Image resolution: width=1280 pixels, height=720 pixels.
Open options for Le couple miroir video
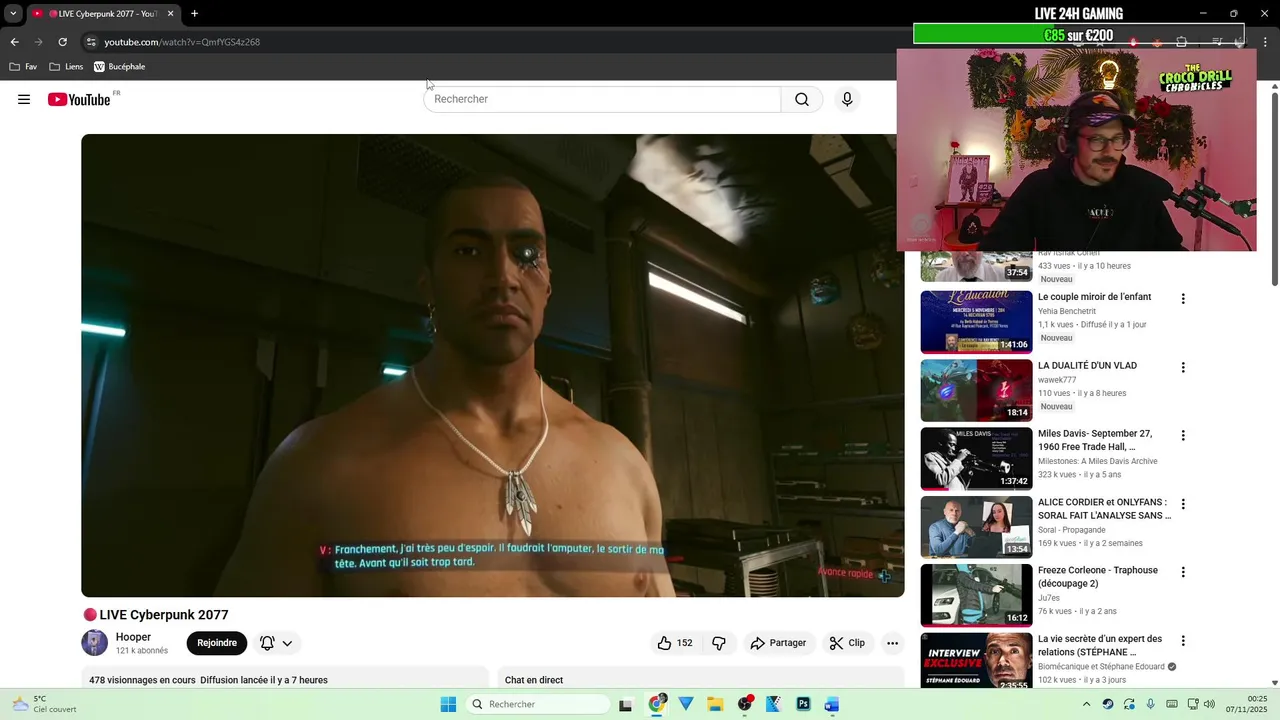pyautogui.click(x=1183, y=299)
